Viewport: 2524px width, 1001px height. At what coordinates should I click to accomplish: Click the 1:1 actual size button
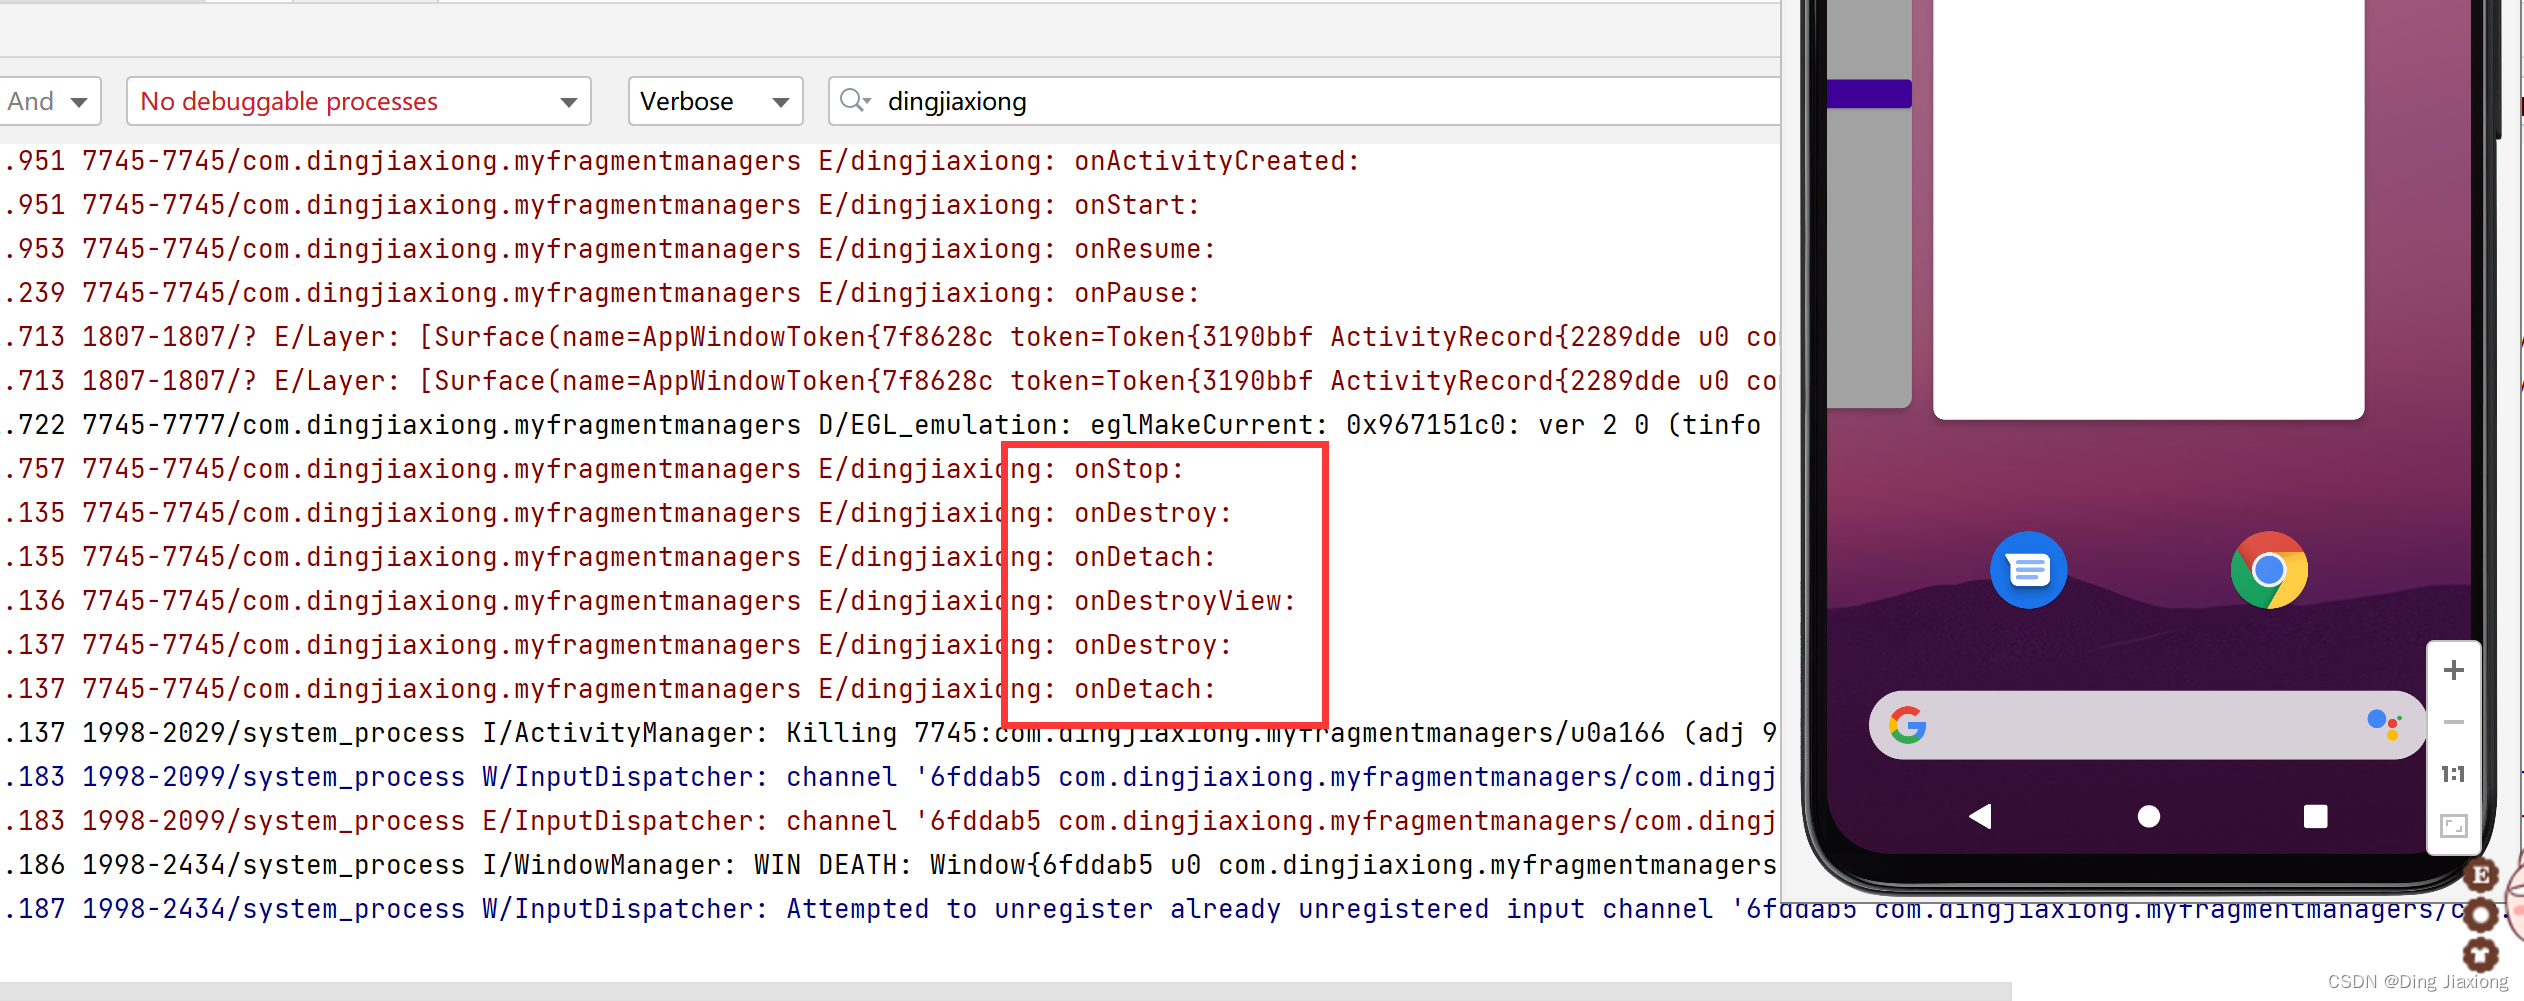click(2453, 774)
